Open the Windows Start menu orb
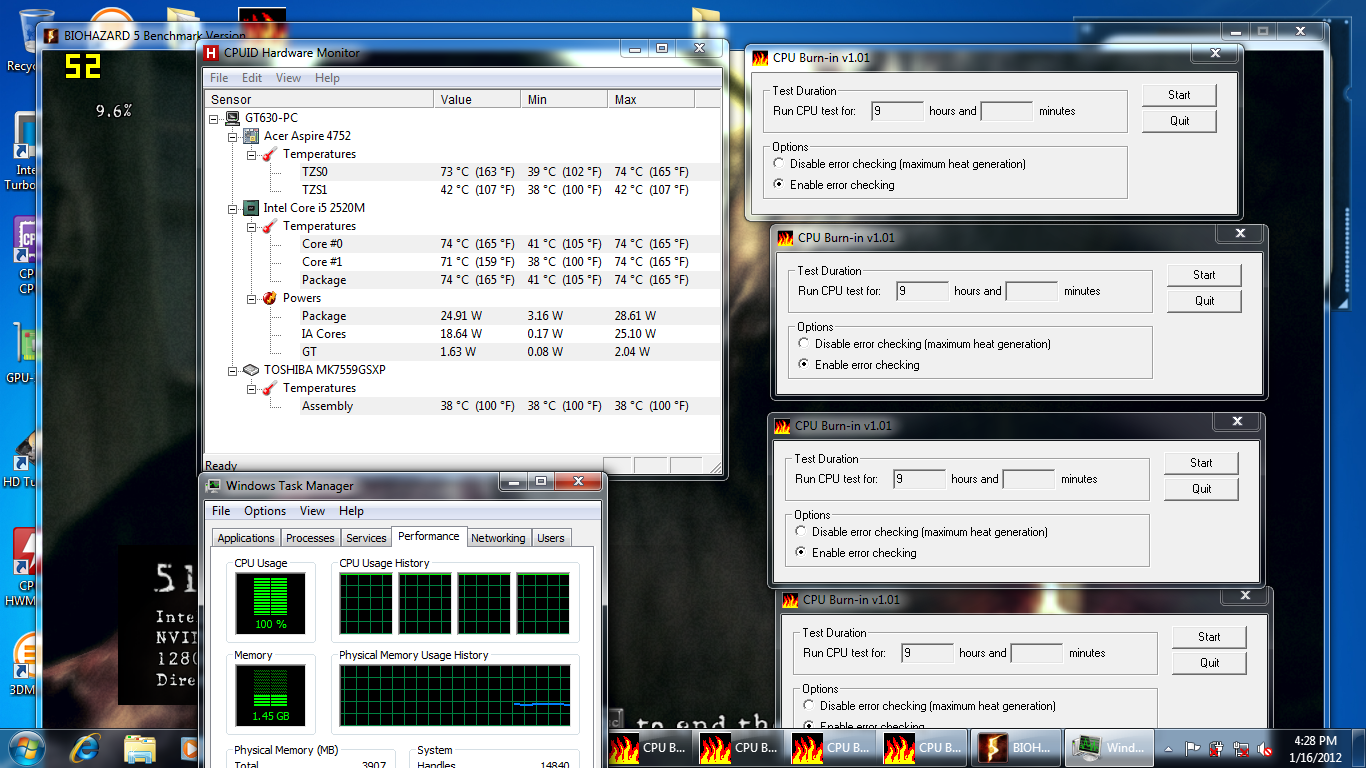The image size is (1366, 768). (25, 747)
